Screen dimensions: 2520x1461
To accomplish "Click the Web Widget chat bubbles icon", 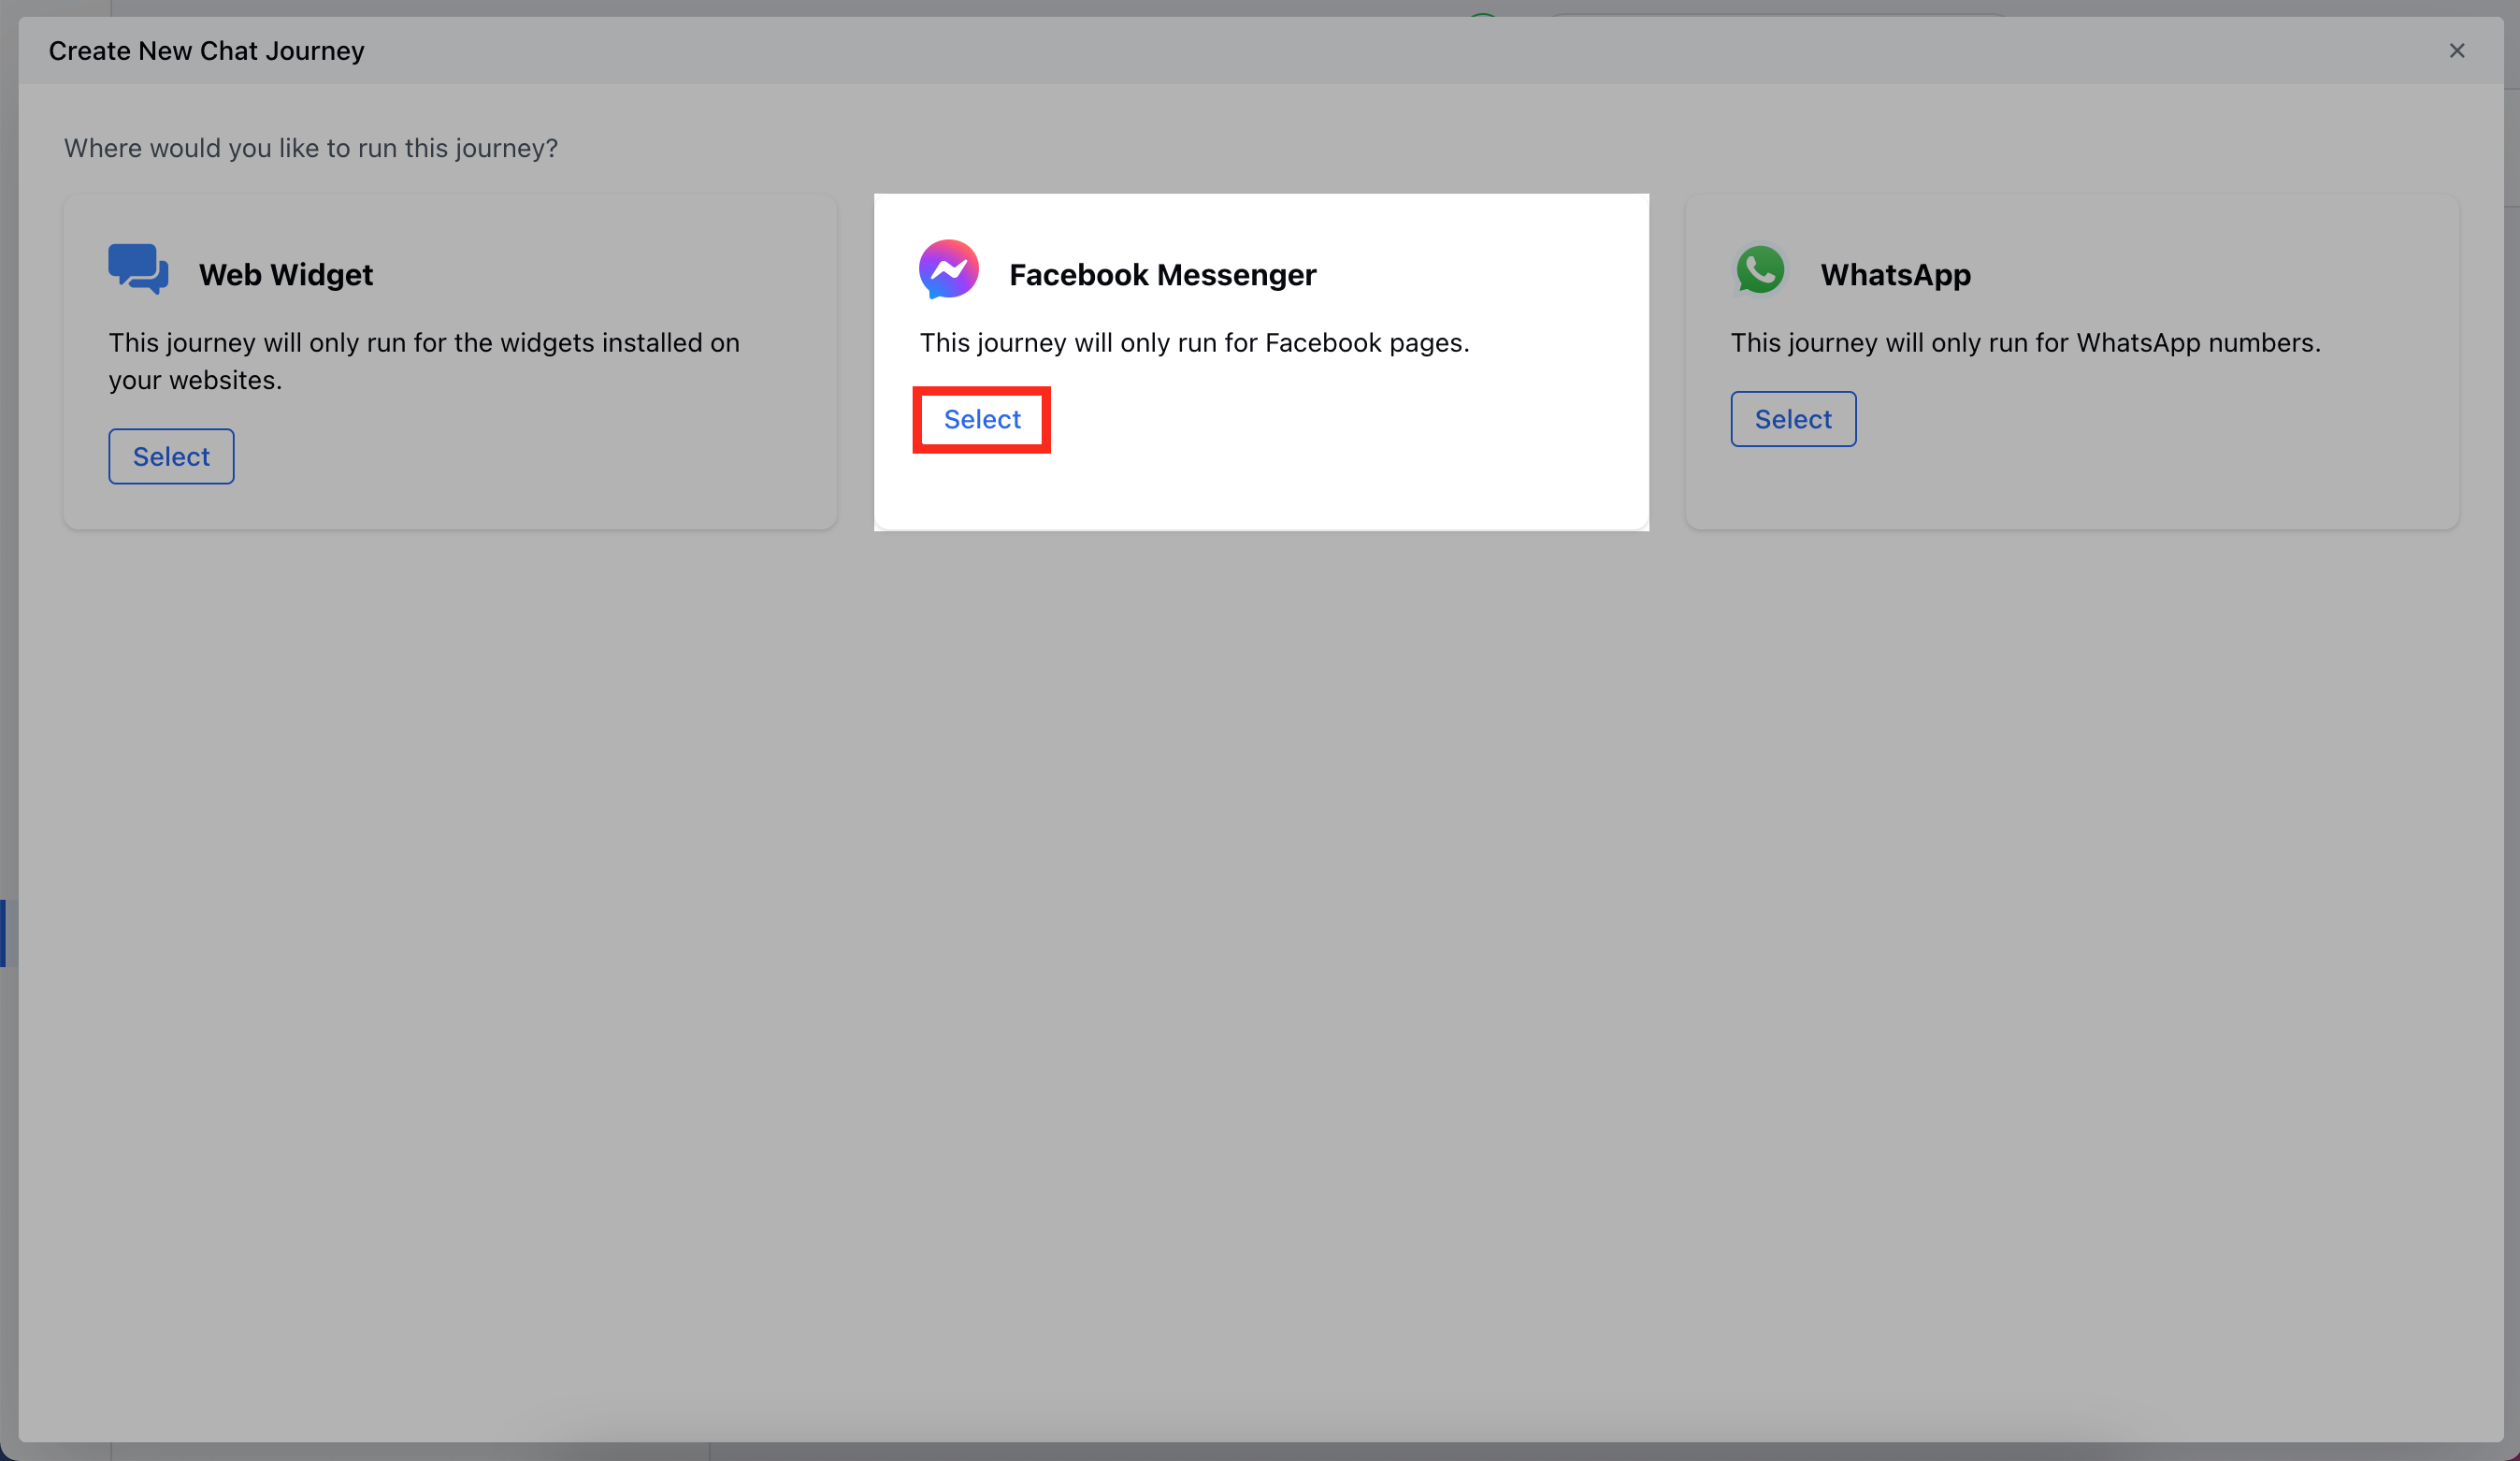I will (x=138, y=269).
